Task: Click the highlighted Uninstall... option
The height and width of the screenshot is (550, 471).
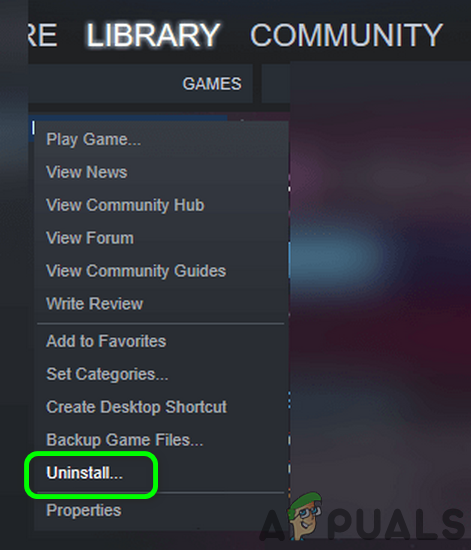Action: (85, 473)
